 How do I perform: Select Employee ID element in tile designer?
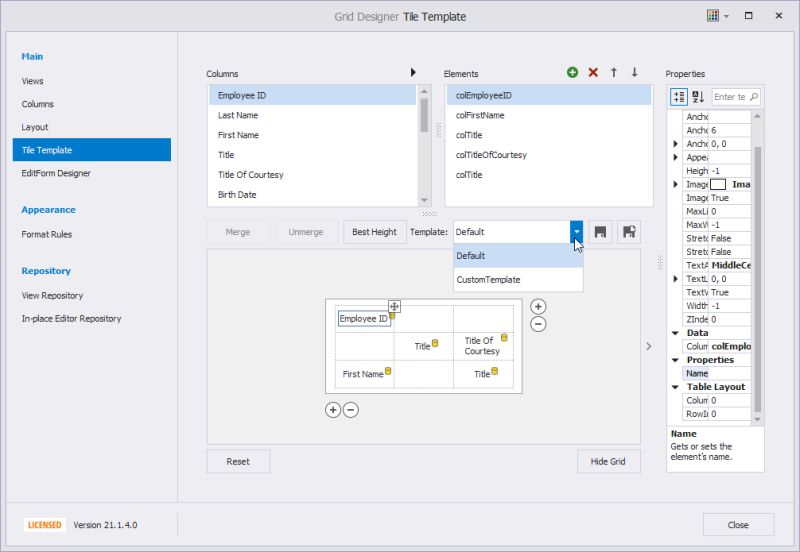[x=364, y=318]
